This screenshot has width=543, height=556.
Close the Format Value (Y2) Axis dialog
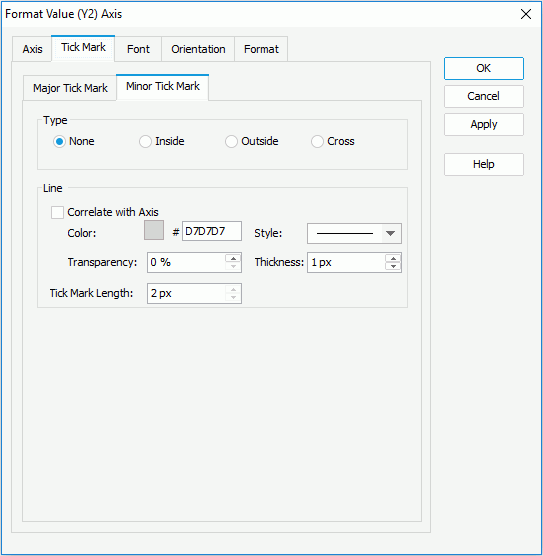(x=526, y=14)
